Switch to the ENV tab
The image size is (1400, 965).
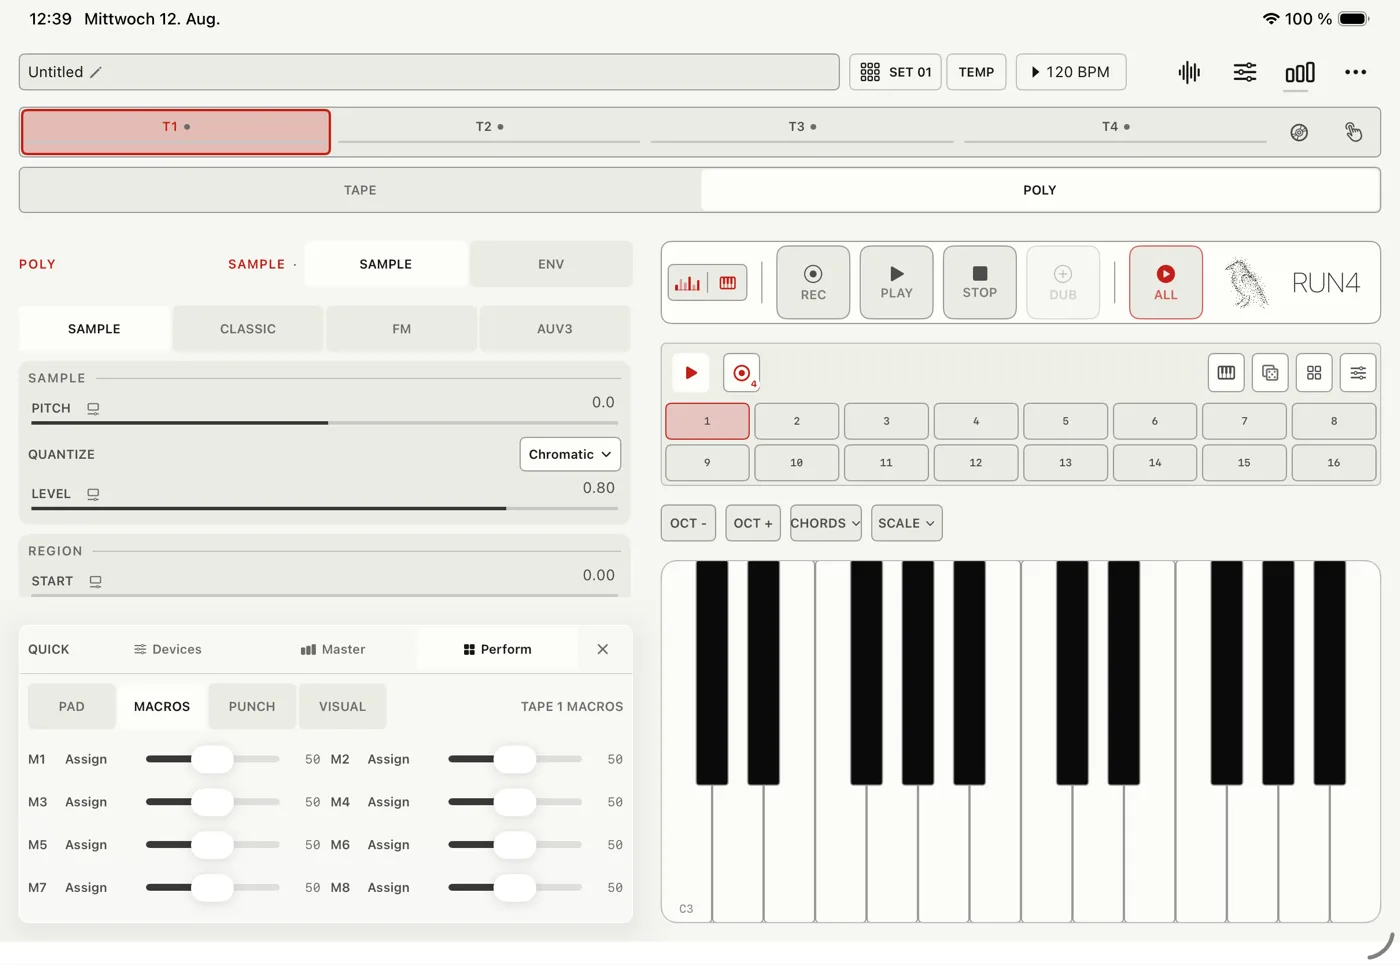click(551, 264)
